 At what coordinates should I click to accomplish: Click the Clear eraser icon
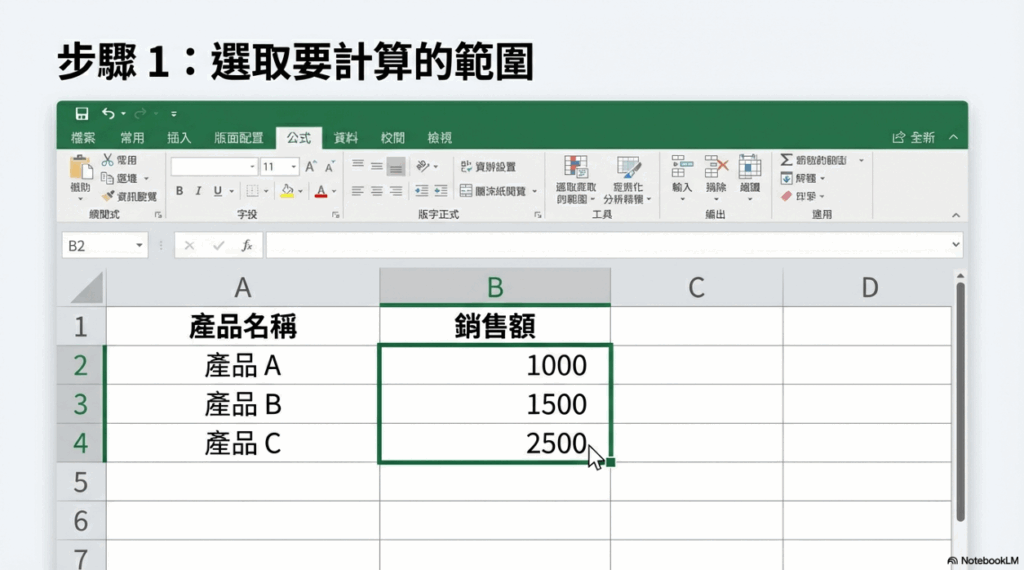tap(786, 196)
